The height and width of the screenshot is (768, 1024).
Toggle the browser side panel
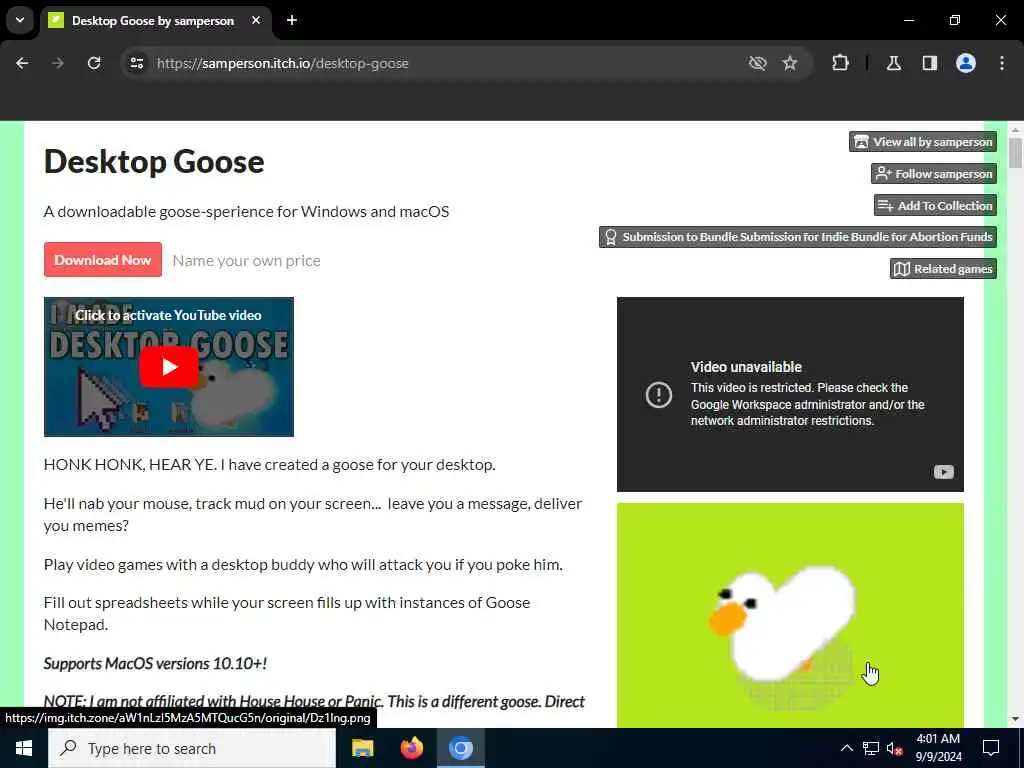pos(930,63)
